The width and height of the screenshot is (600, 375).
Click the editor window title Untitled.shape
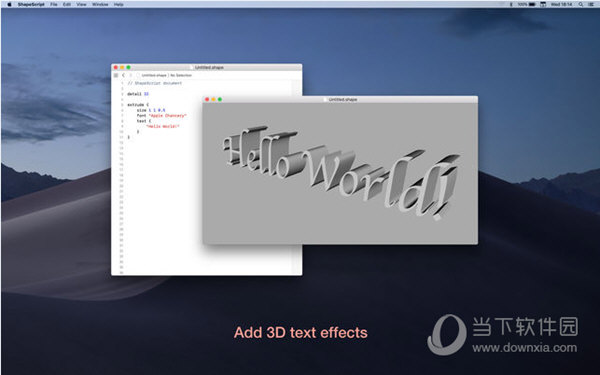[209, 67]
